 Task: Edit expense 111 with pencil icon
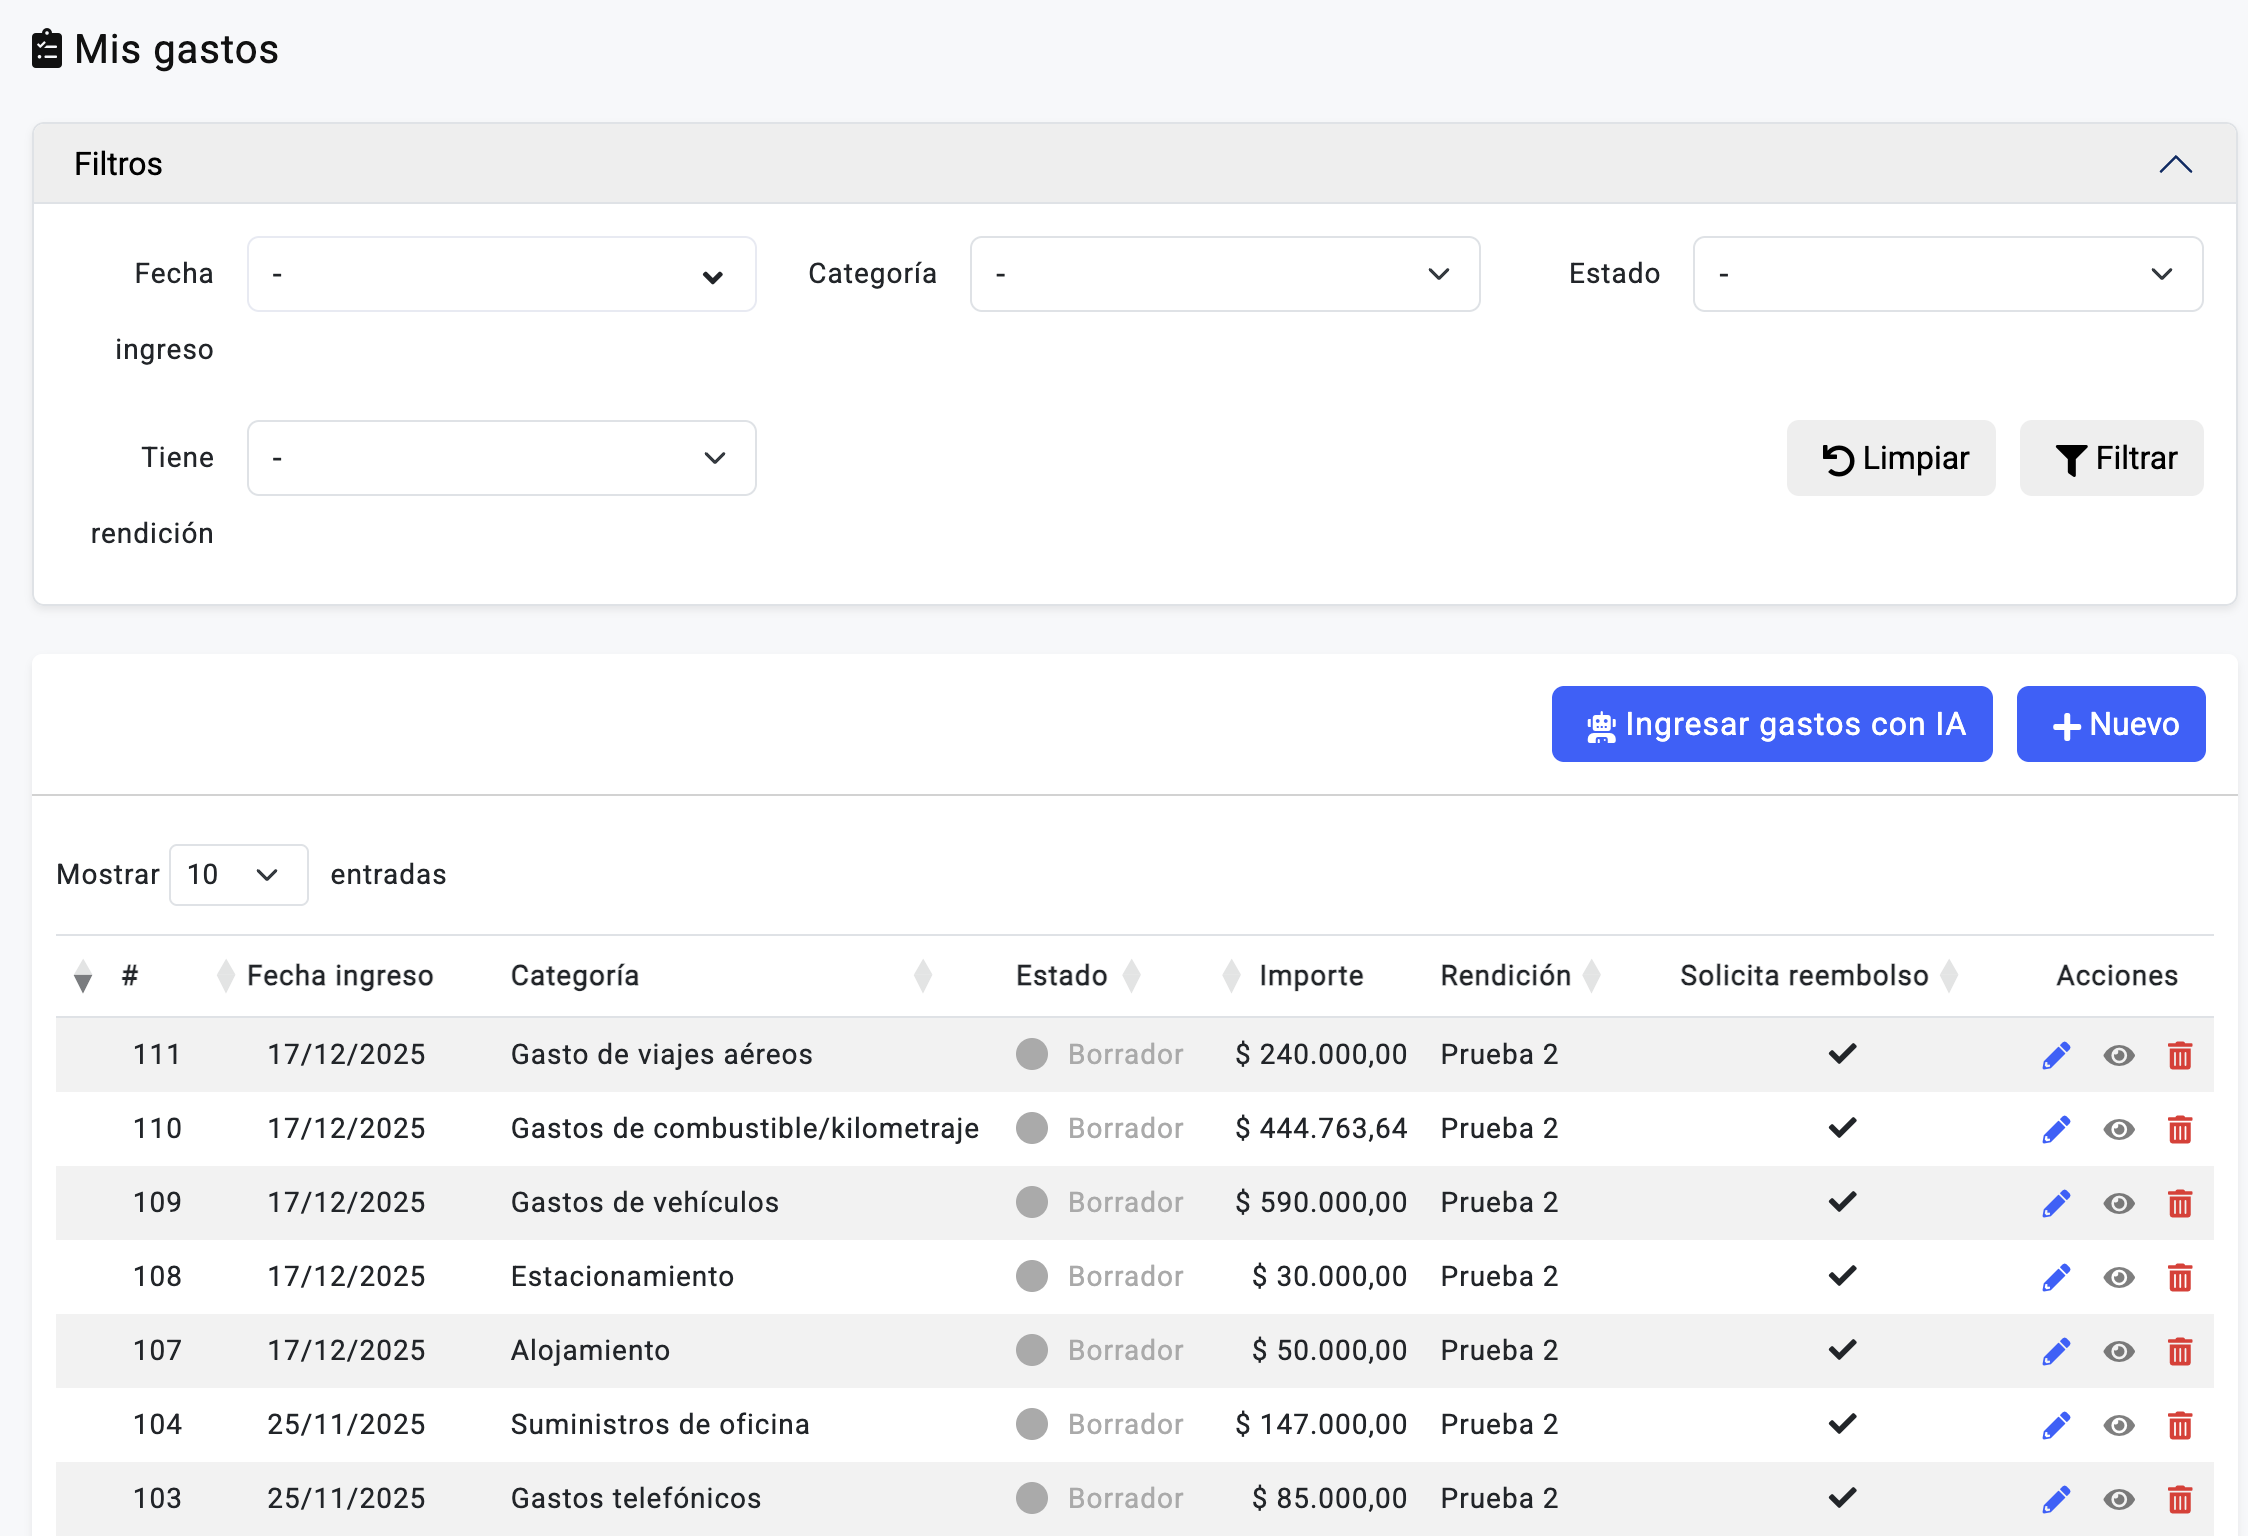click(x=2056, y=1055)
